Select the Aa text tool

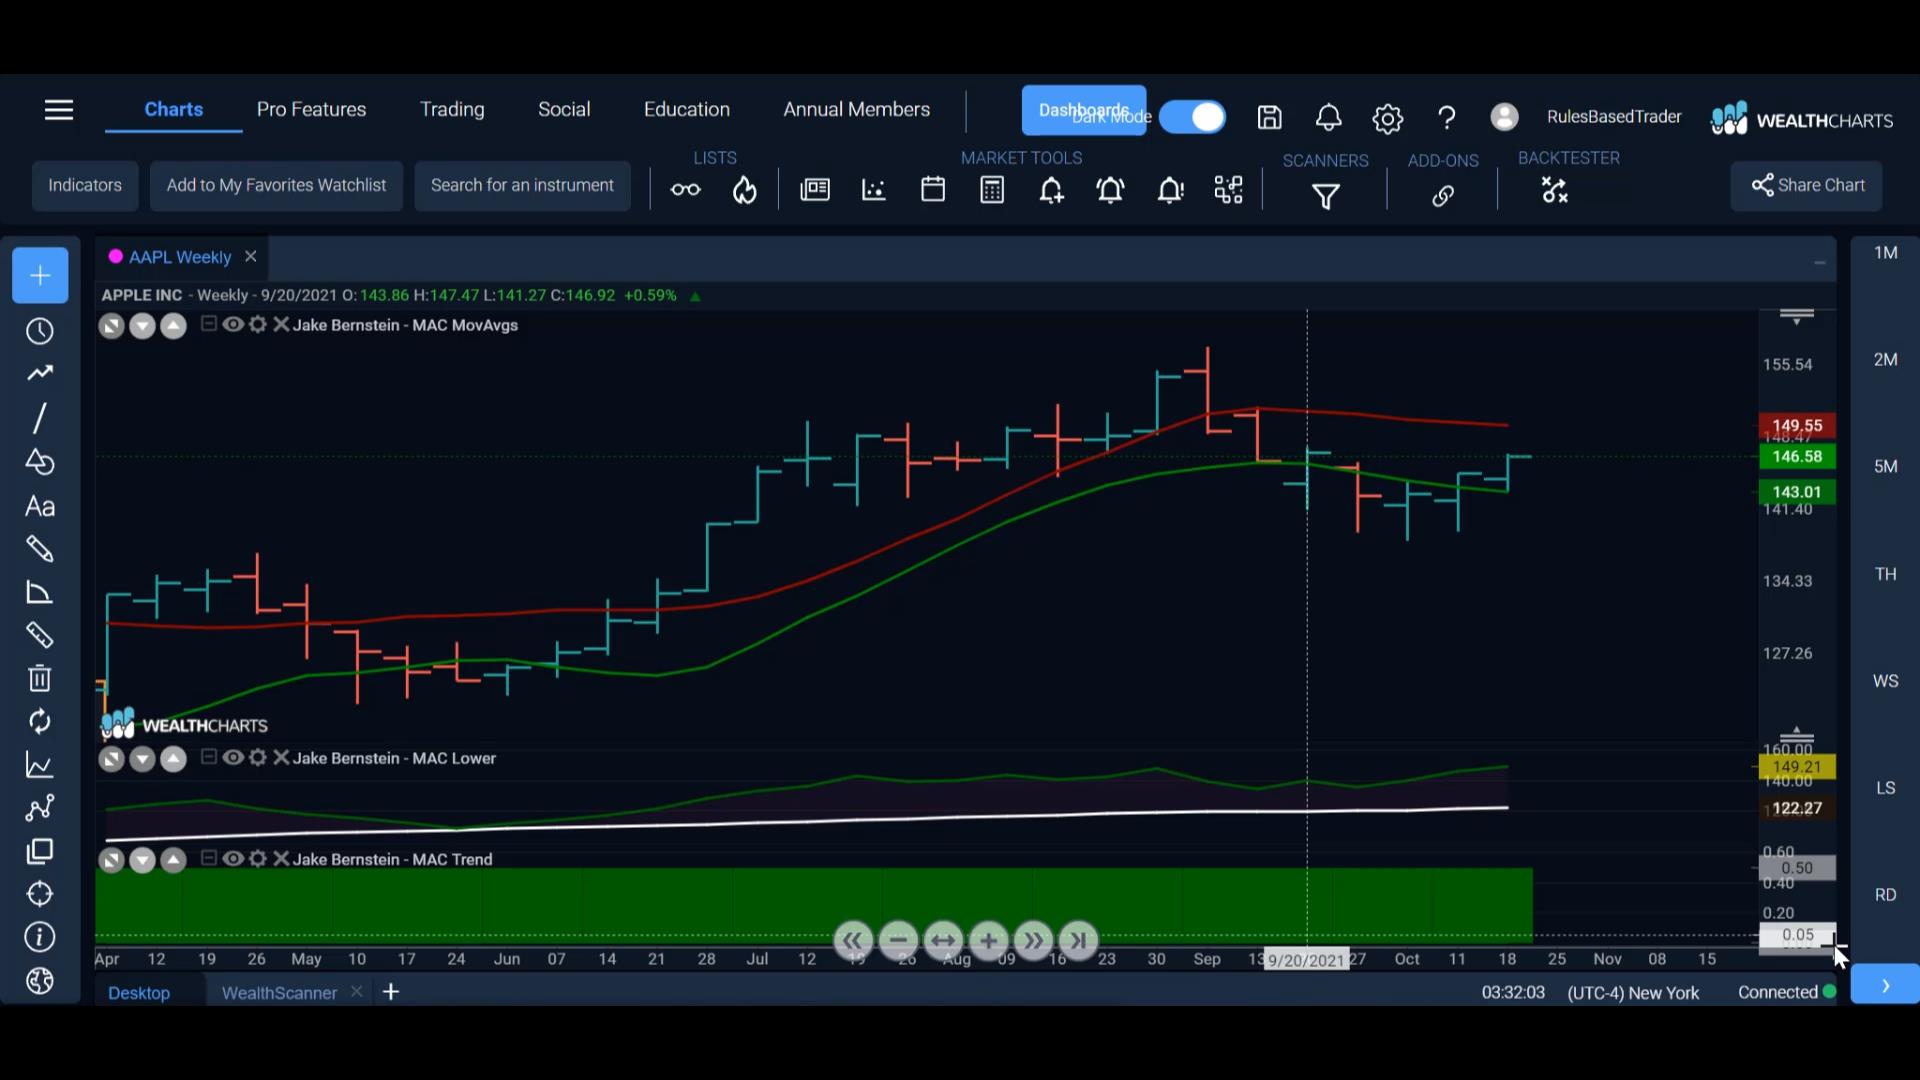pyautogui.click(x=40, y=506)
